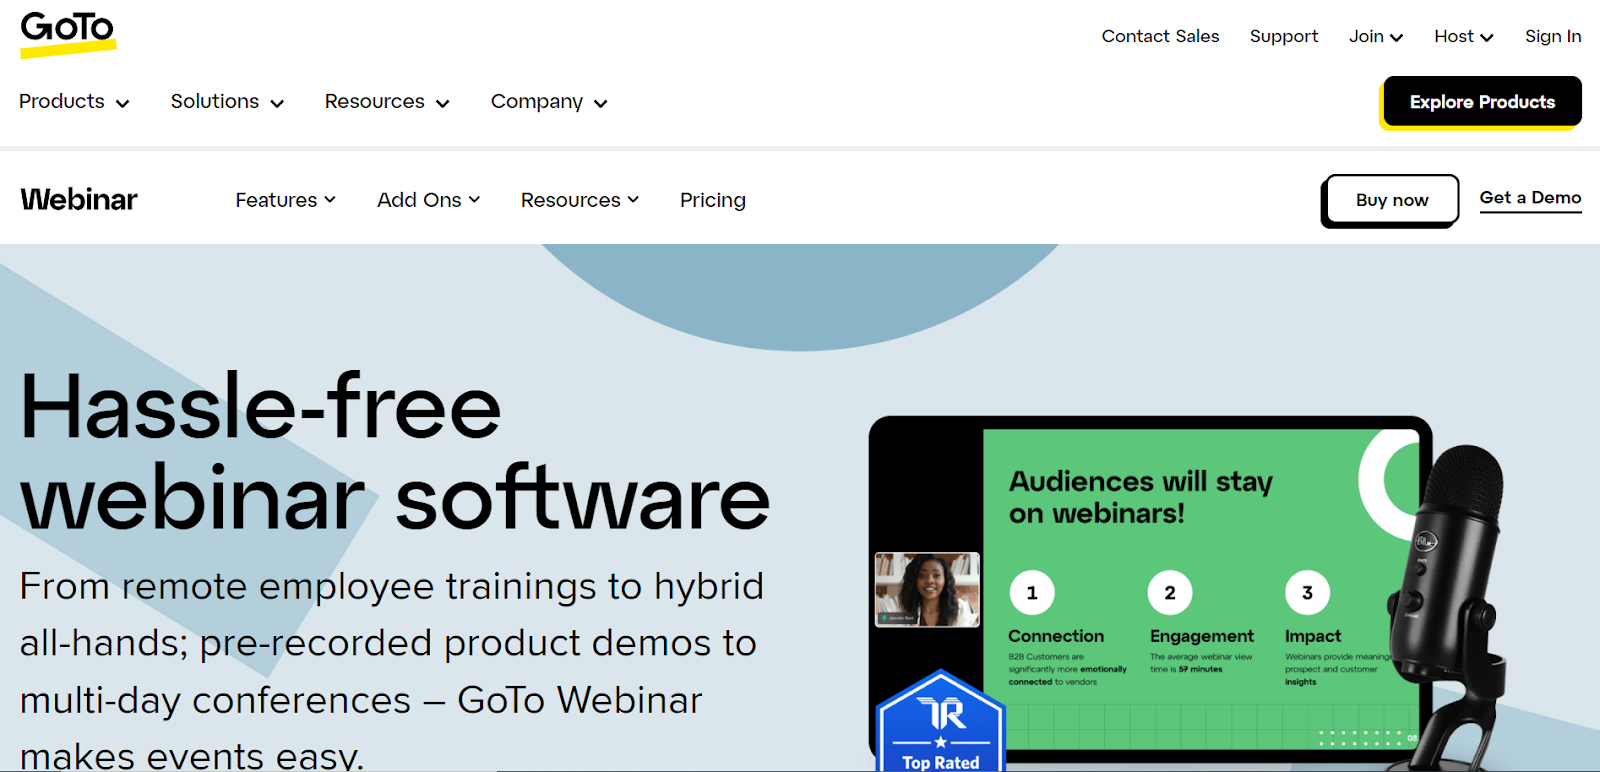Expand the Join dropdown

pos(1376,37)
